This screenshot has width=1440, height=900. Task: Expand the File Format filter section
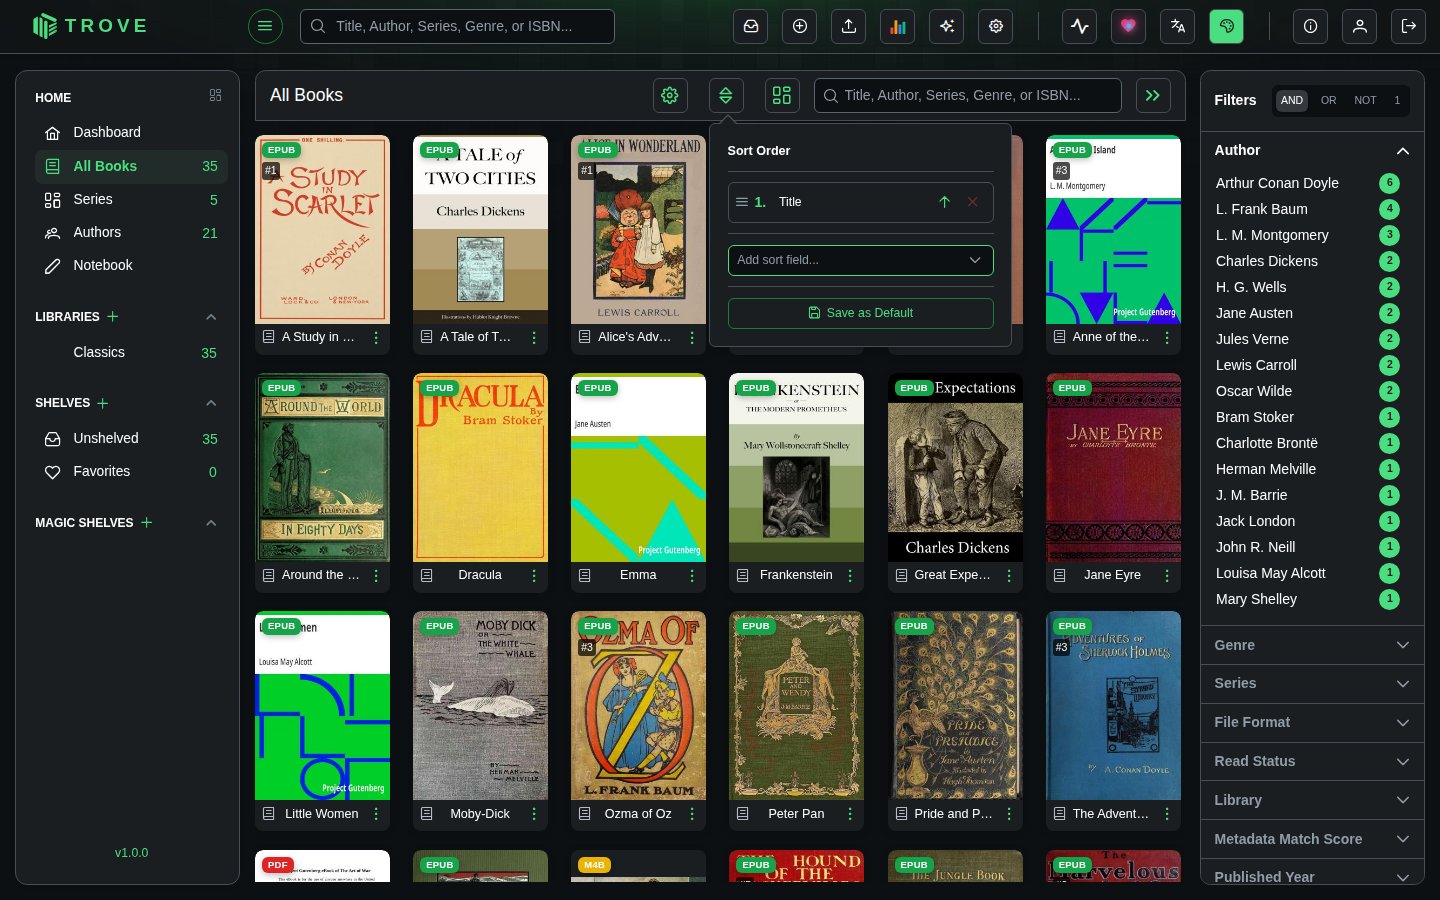click(x=1312, y=722)
